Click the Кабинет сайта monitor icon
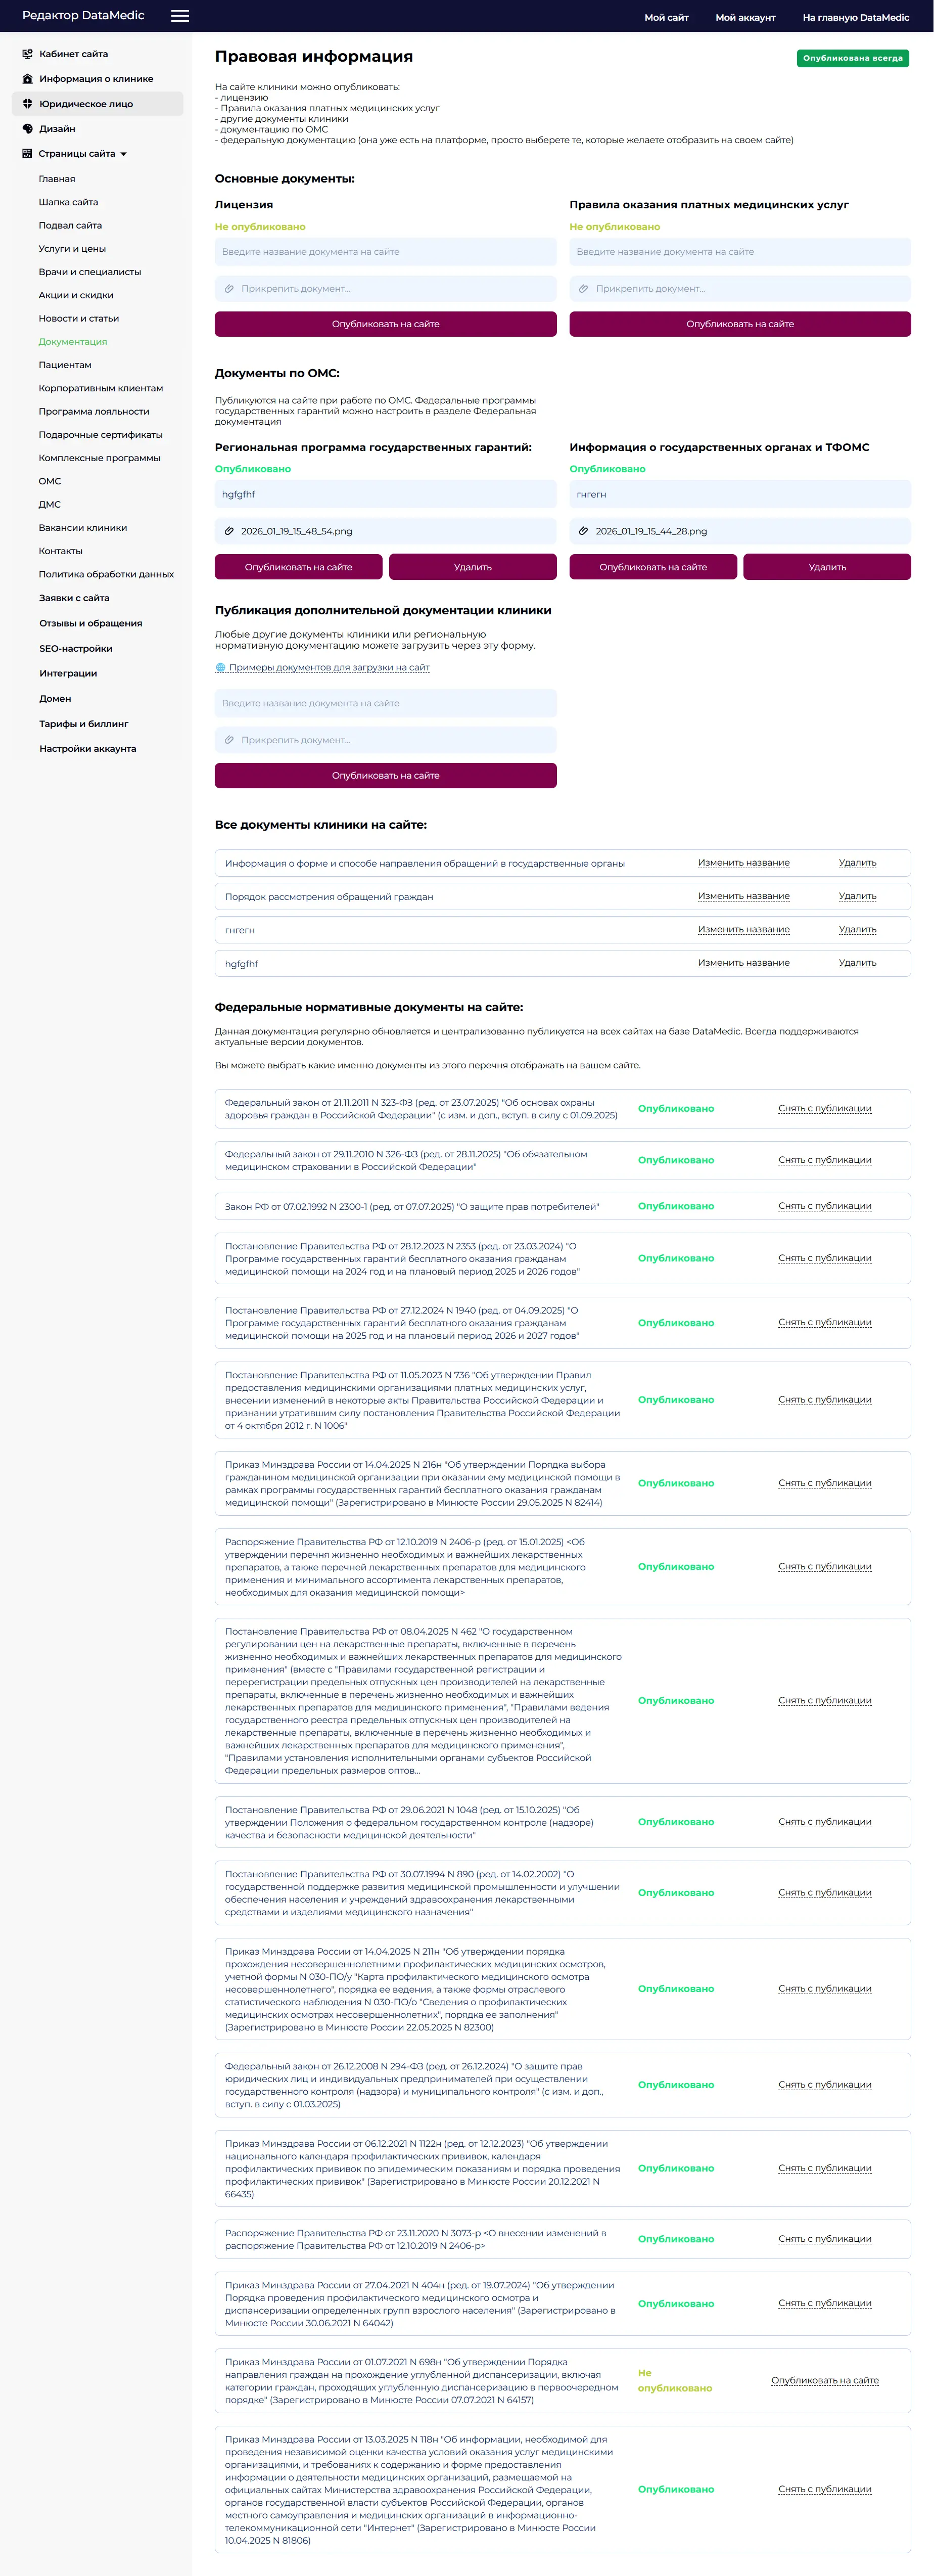This screenshot has width=934, height=2576. (27, 54)
